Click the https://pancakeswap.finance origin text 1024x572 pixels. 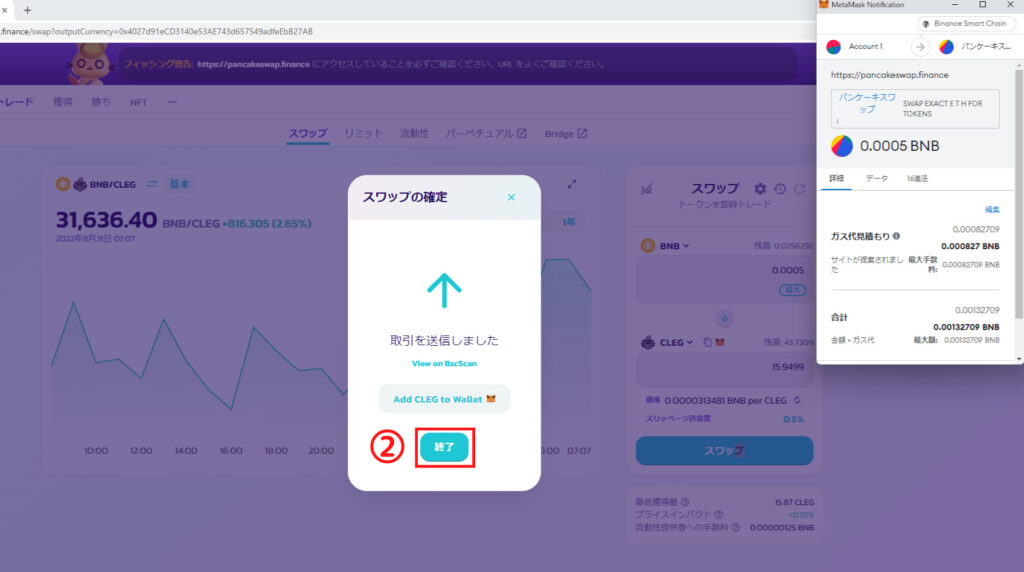point(889,75)
